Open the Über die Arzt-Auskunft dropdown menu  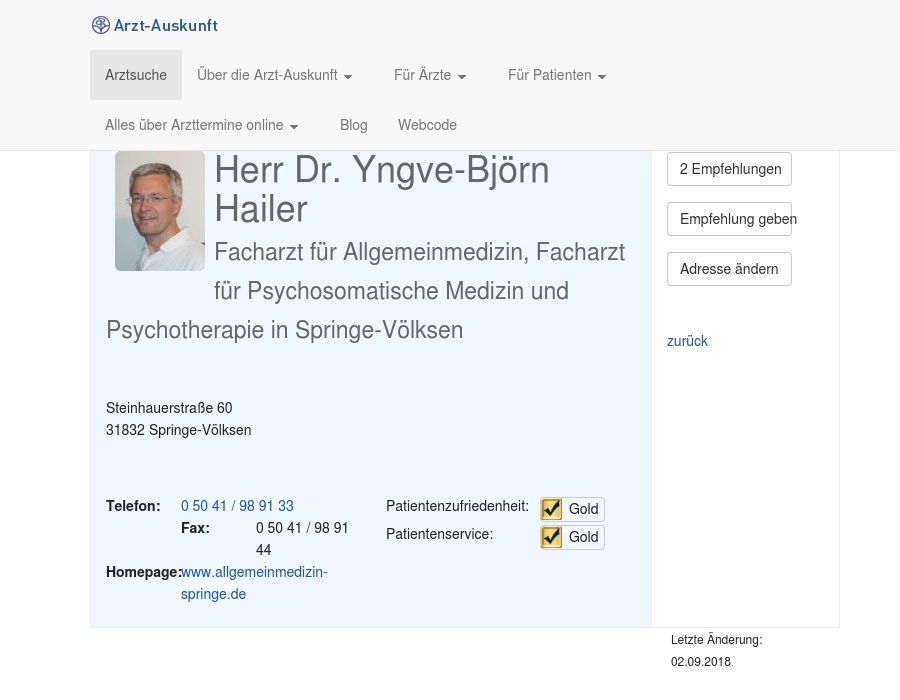(x=267, y=75)
